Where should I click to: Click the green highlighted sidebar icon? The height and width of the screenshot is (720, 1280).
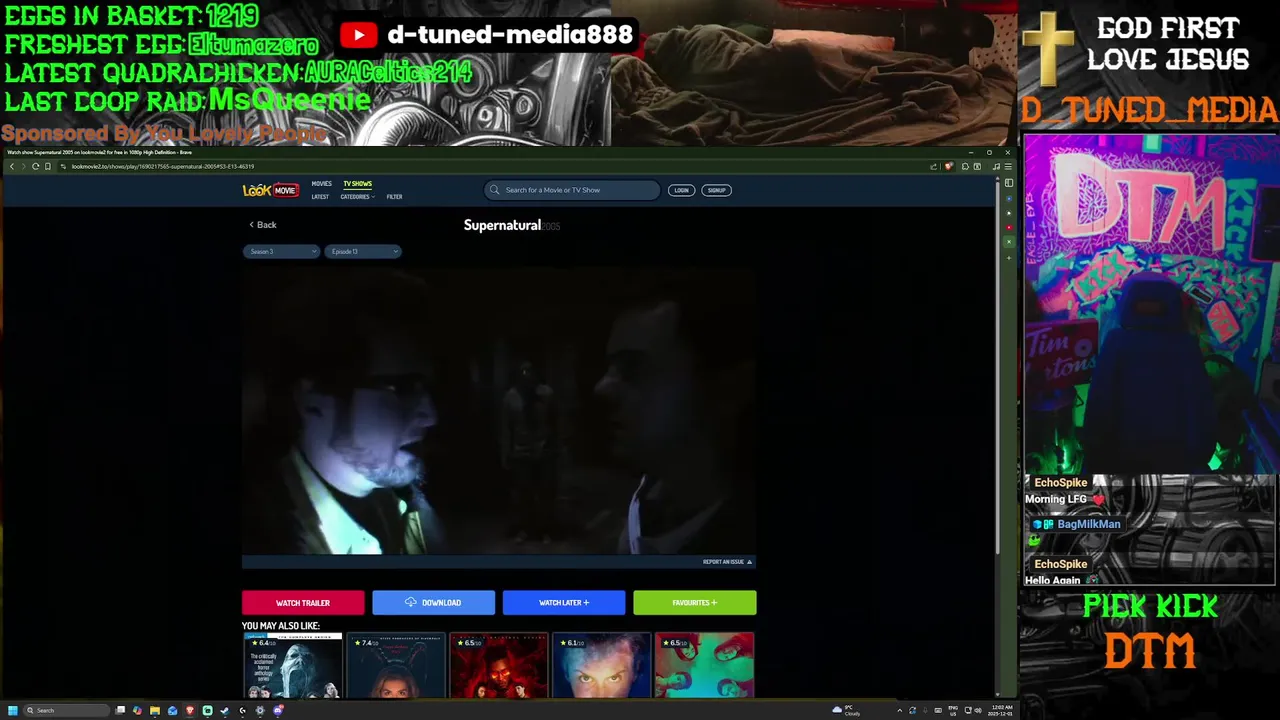(x=1009, y=241)
